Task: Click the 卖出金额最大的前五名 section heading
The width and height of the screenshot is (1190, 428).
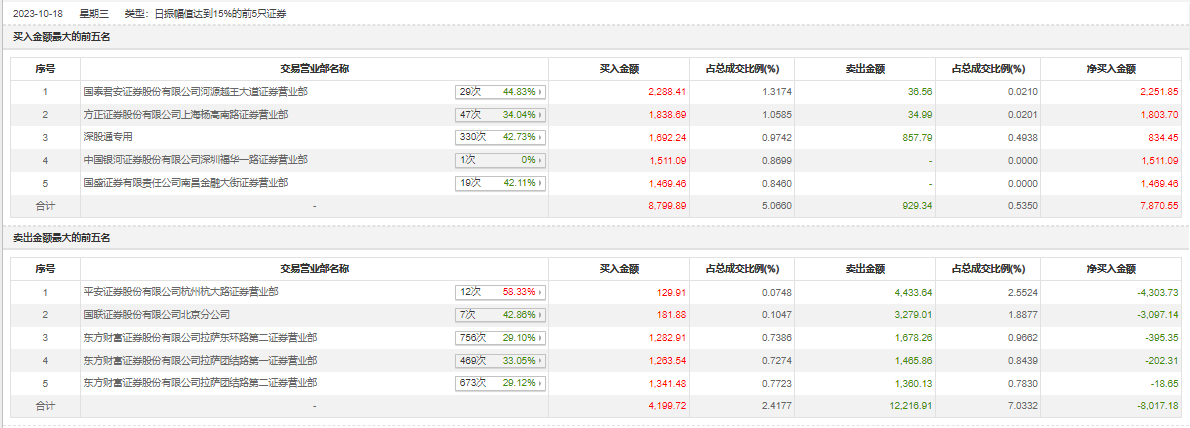Action: click(x=61, y=238)
